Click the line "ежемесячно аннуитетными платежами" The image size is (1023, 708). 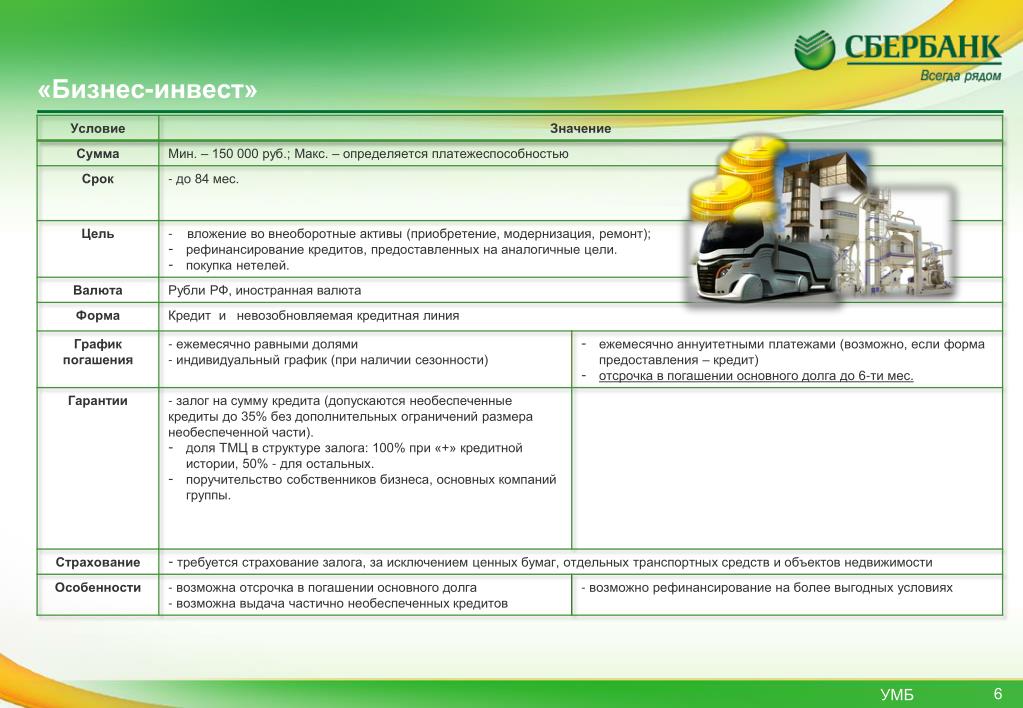[x=791, y=352]
